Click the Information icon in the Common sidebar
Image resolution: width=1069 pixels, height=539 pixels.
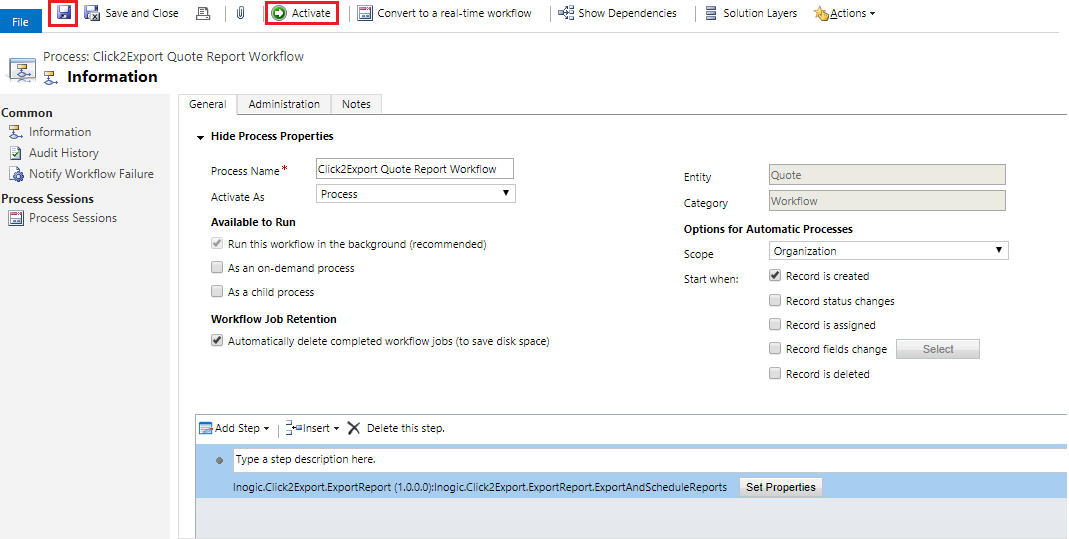tap(16, 132)
